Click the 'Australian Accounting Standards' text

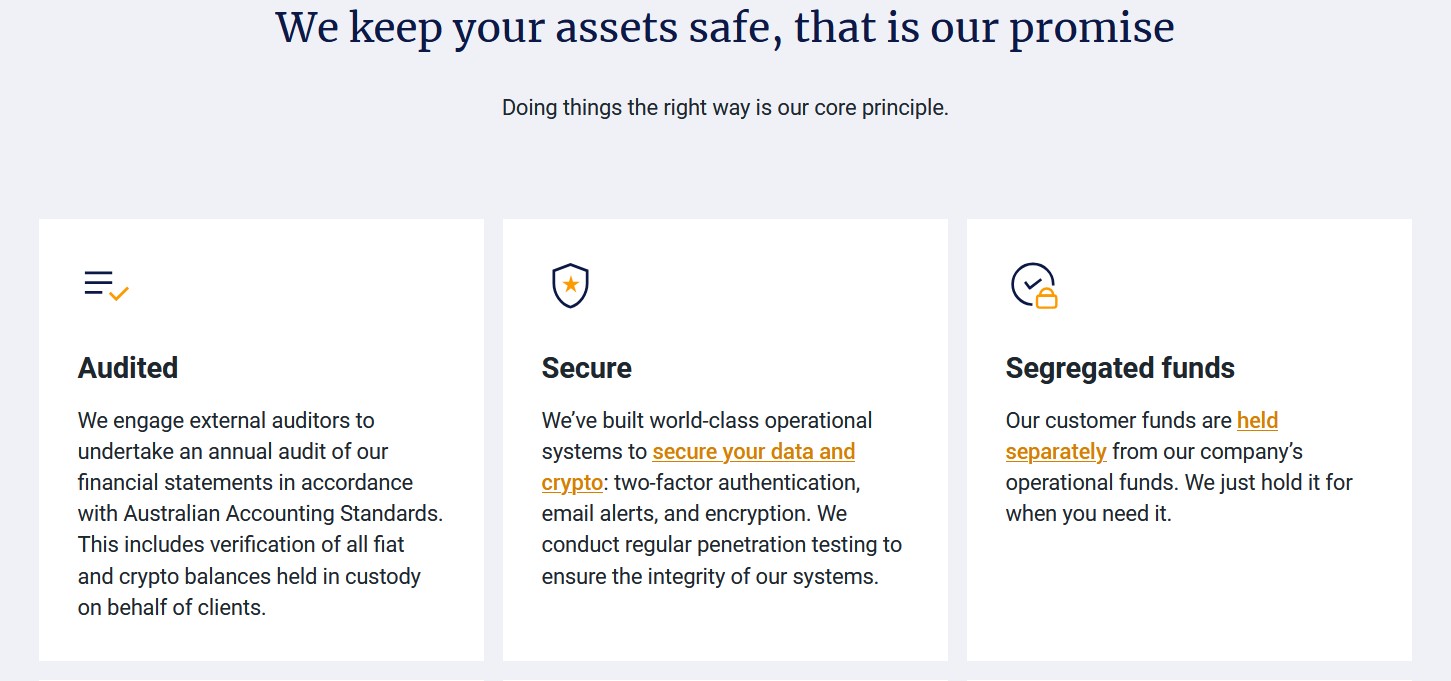point(282,514)
